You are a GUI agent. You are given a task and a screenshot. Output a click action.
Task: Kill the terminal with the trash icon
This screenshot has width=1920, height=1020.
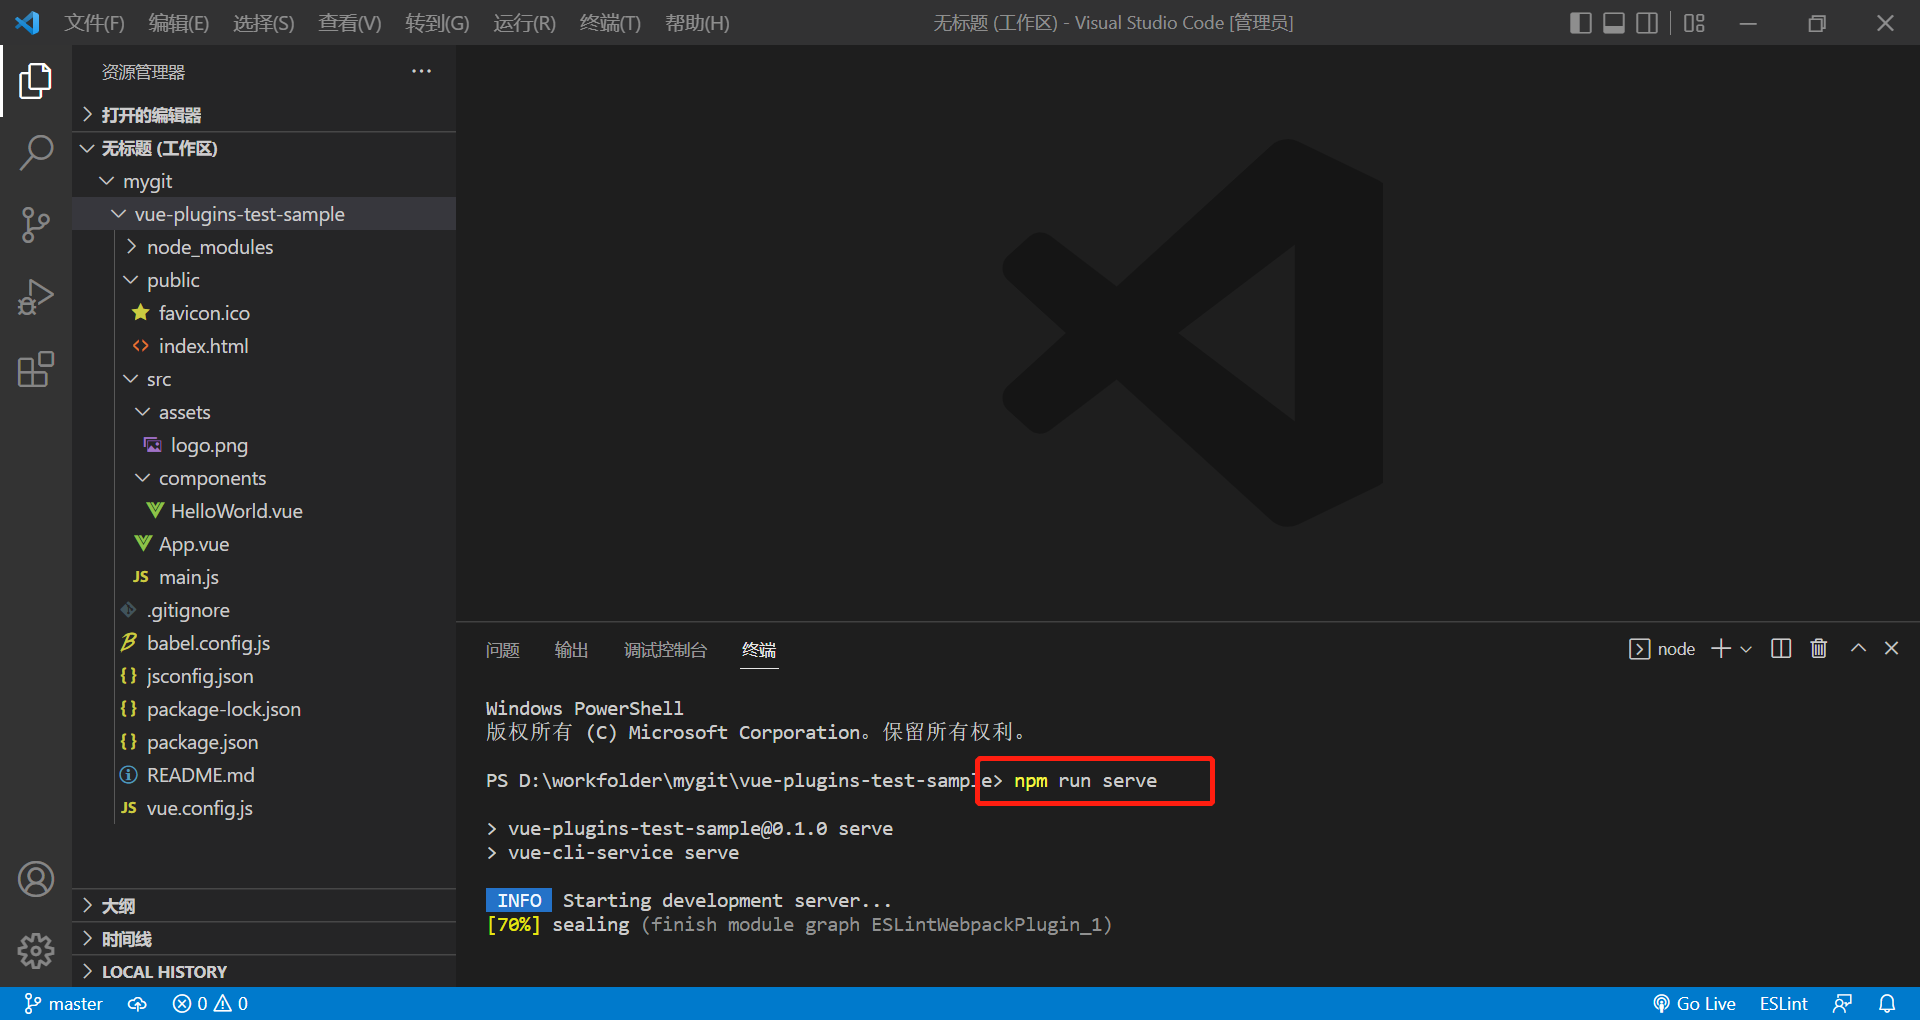1818,648
